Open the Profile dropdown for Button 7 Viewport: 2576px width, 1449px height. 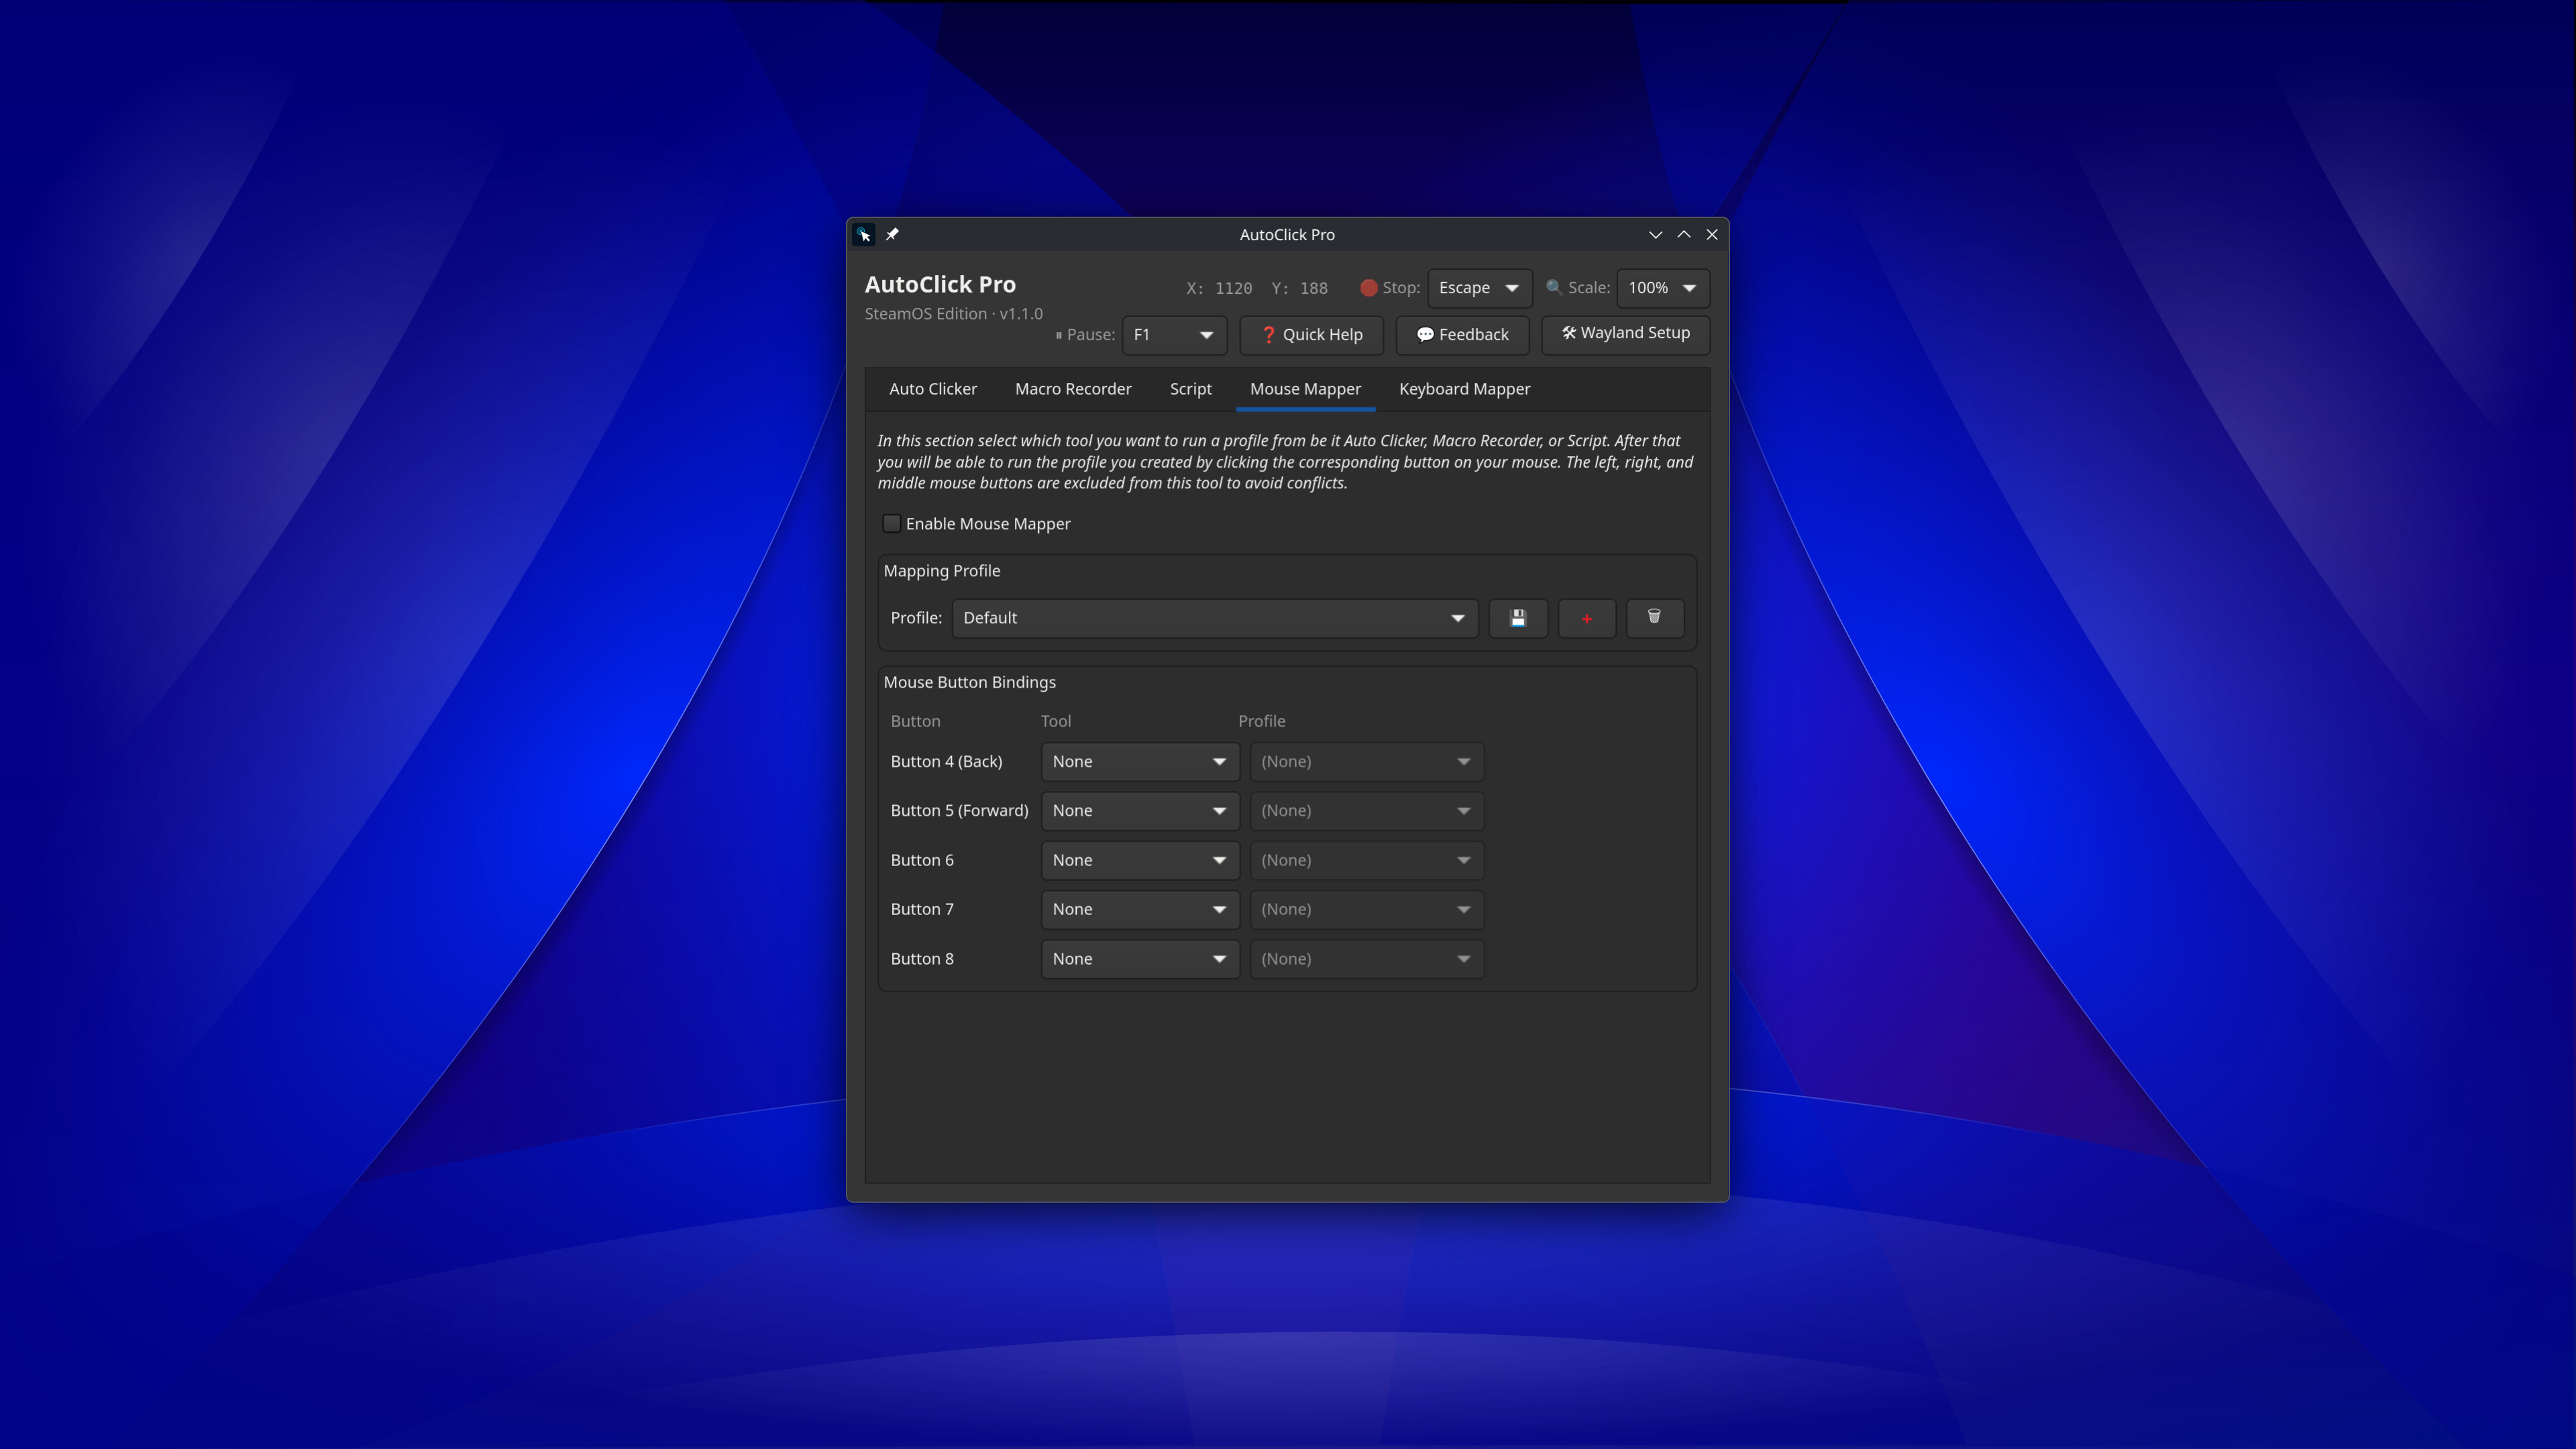pos(1367,909)
